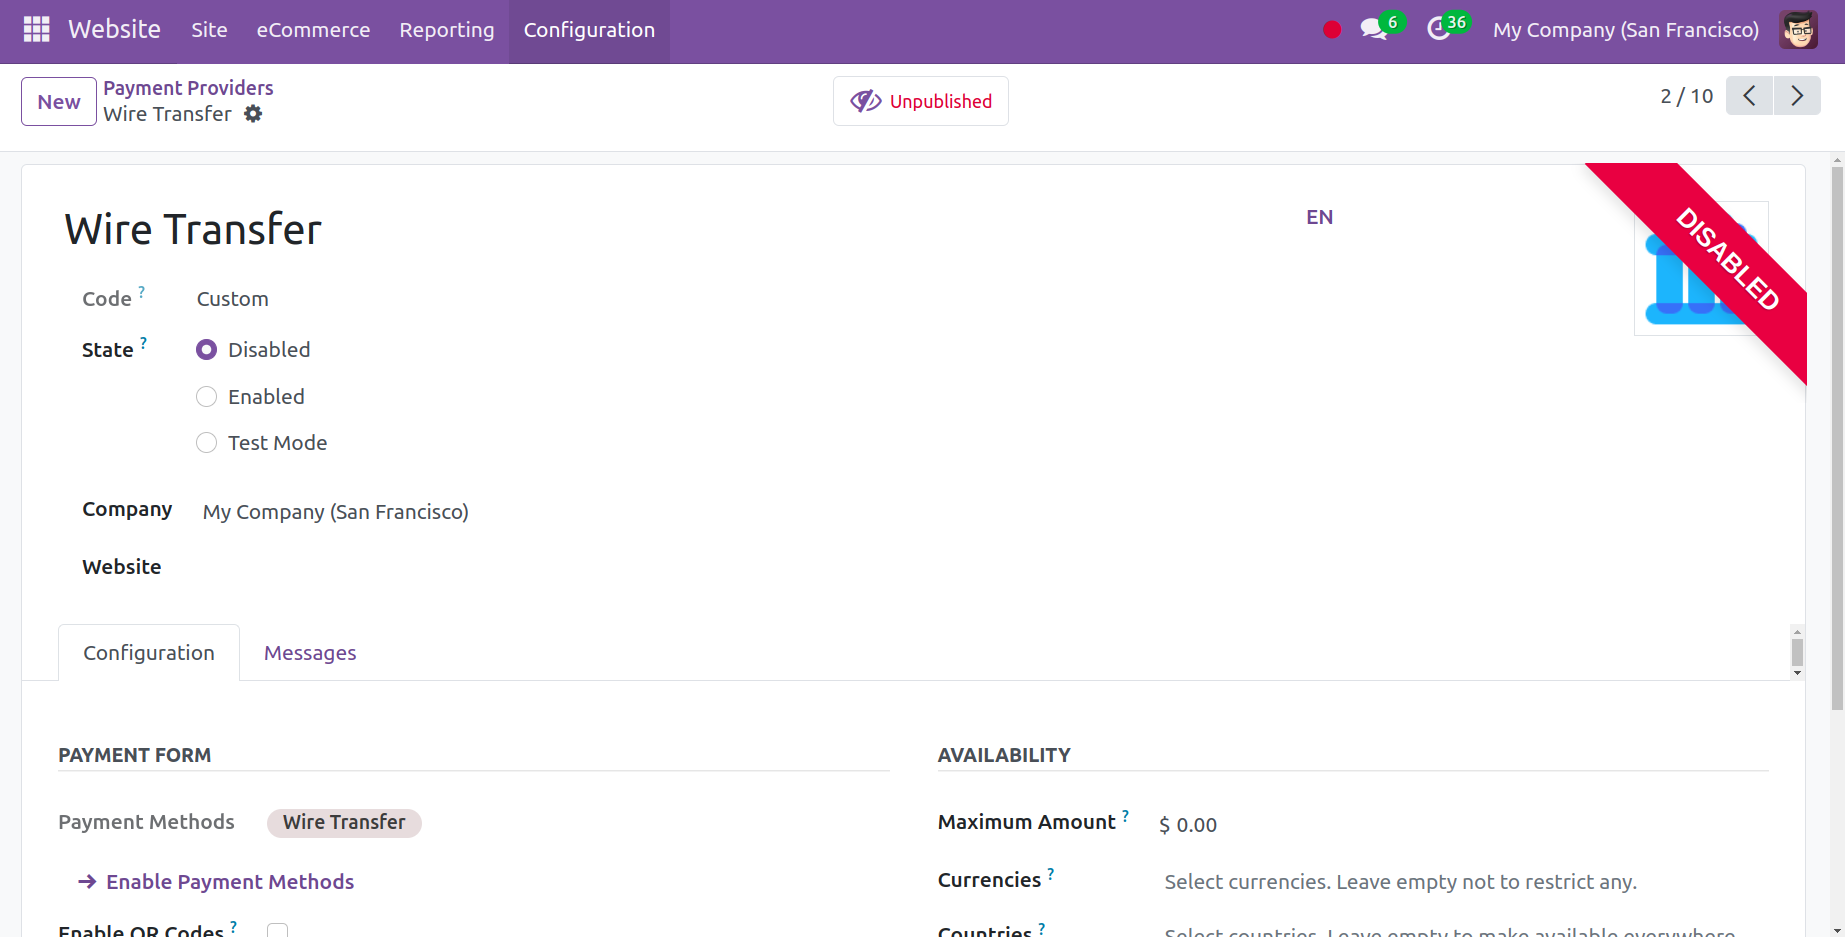Click the Enable Payment Methods link
Viewport: 1845px width, 937px height.
pyautogui.click(x=216, y=882)
